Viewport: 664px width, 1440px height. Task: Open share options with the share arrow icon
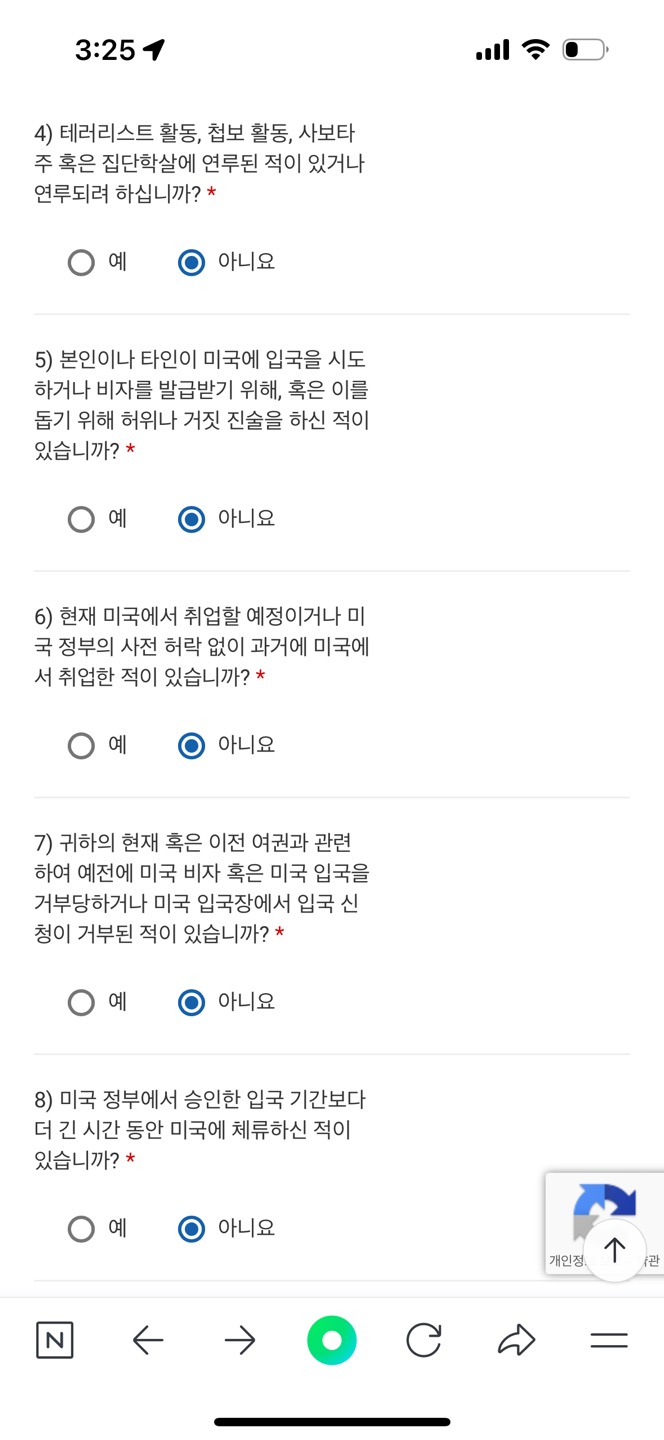point(516,1340)
